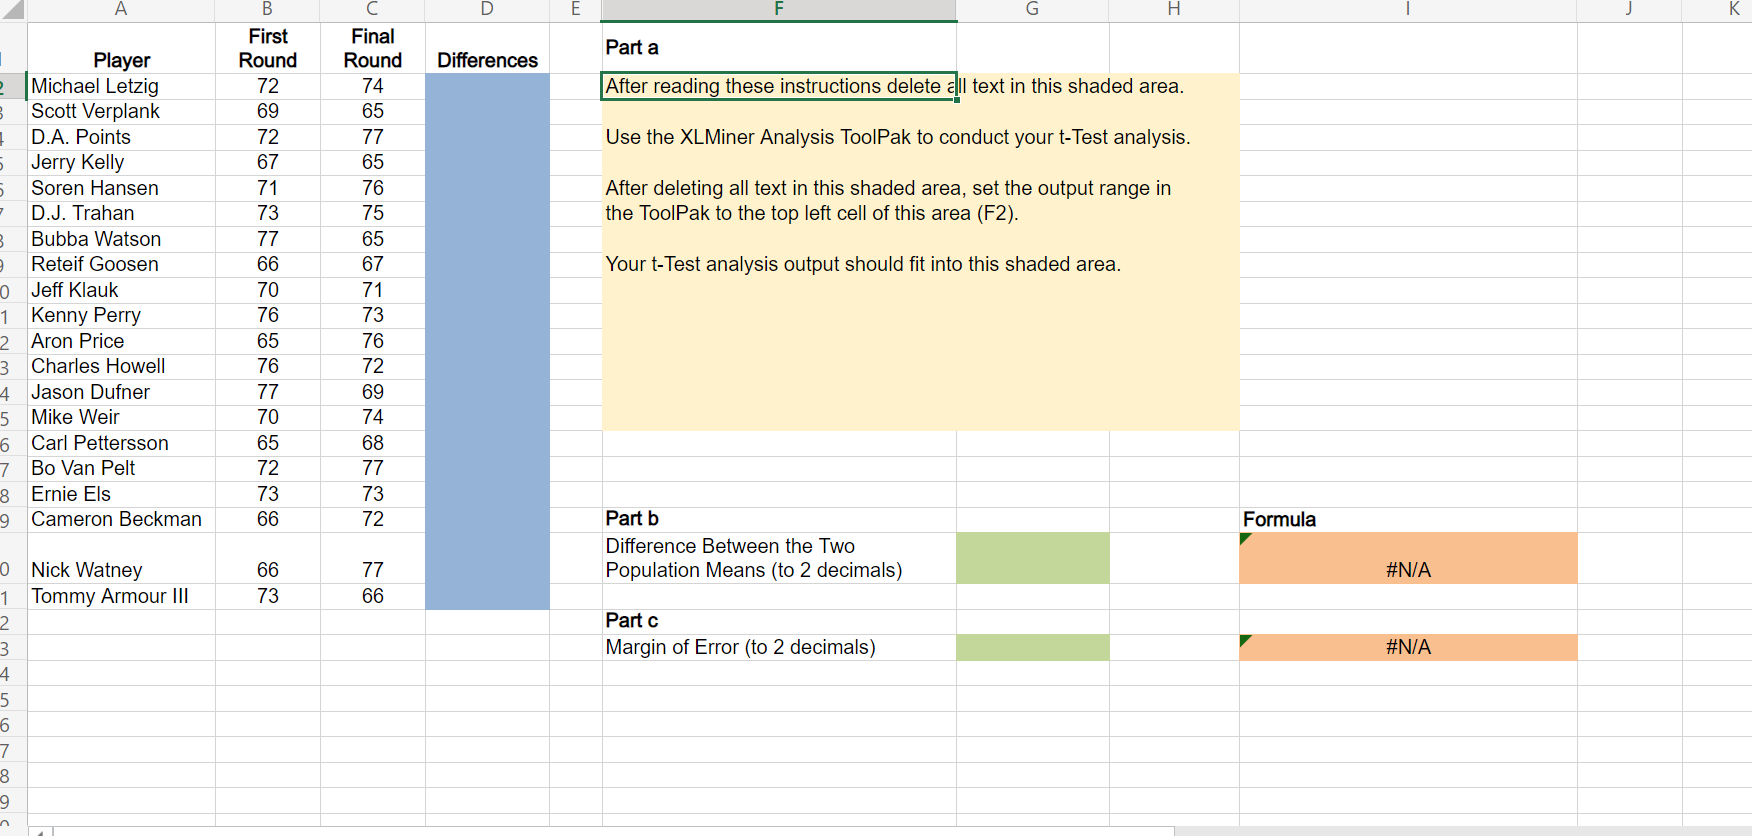Select the cell 'Bo Van Pelt'
The height and width of the screenshot is (836, 1752).
point(121,468)
